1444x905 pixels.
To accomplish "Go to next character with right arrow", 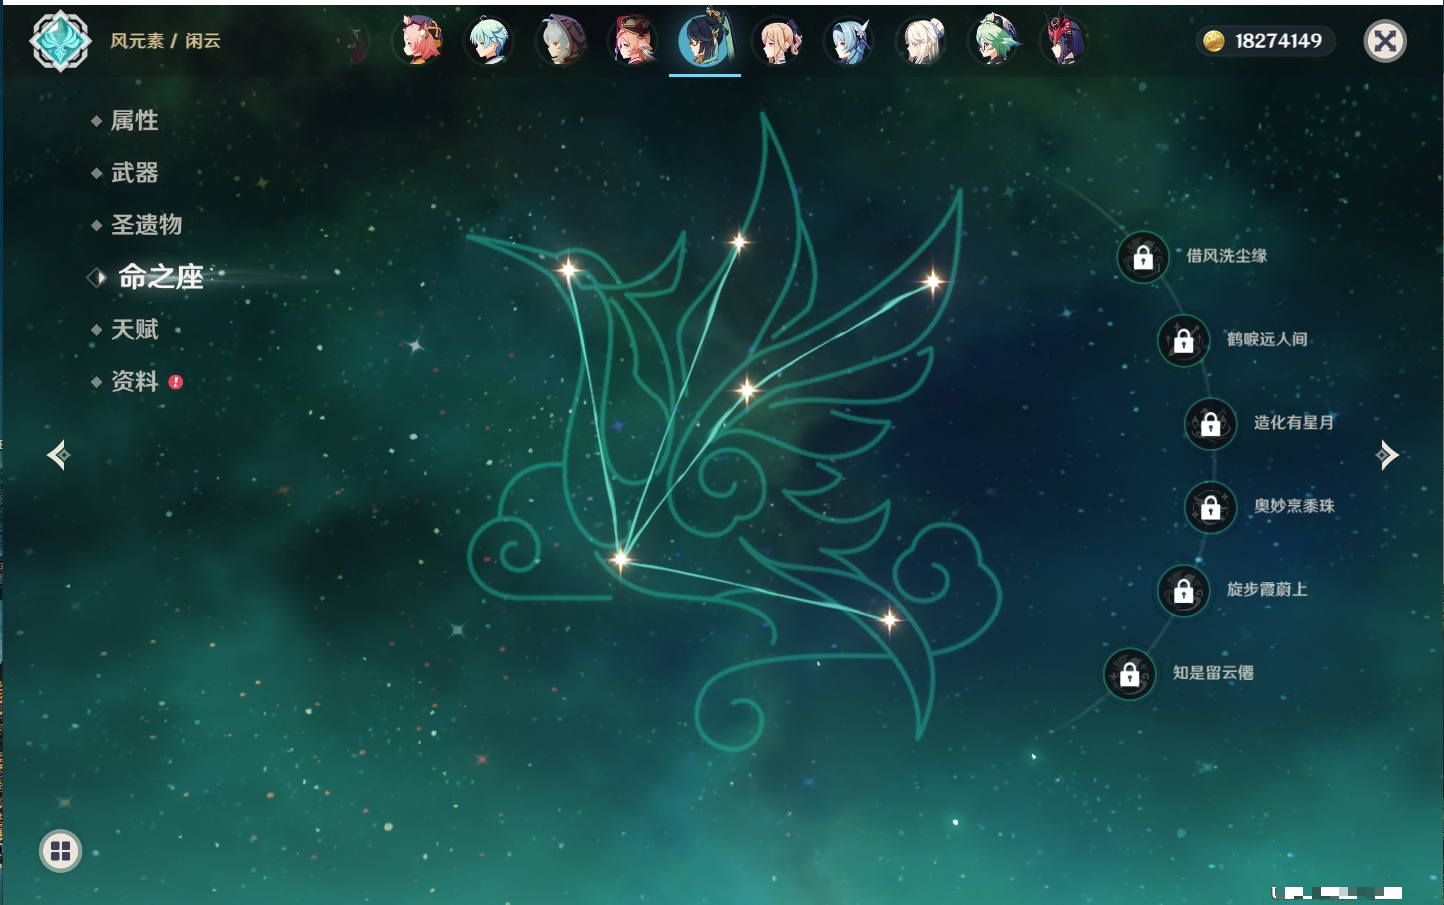I will click(1387, 455).
